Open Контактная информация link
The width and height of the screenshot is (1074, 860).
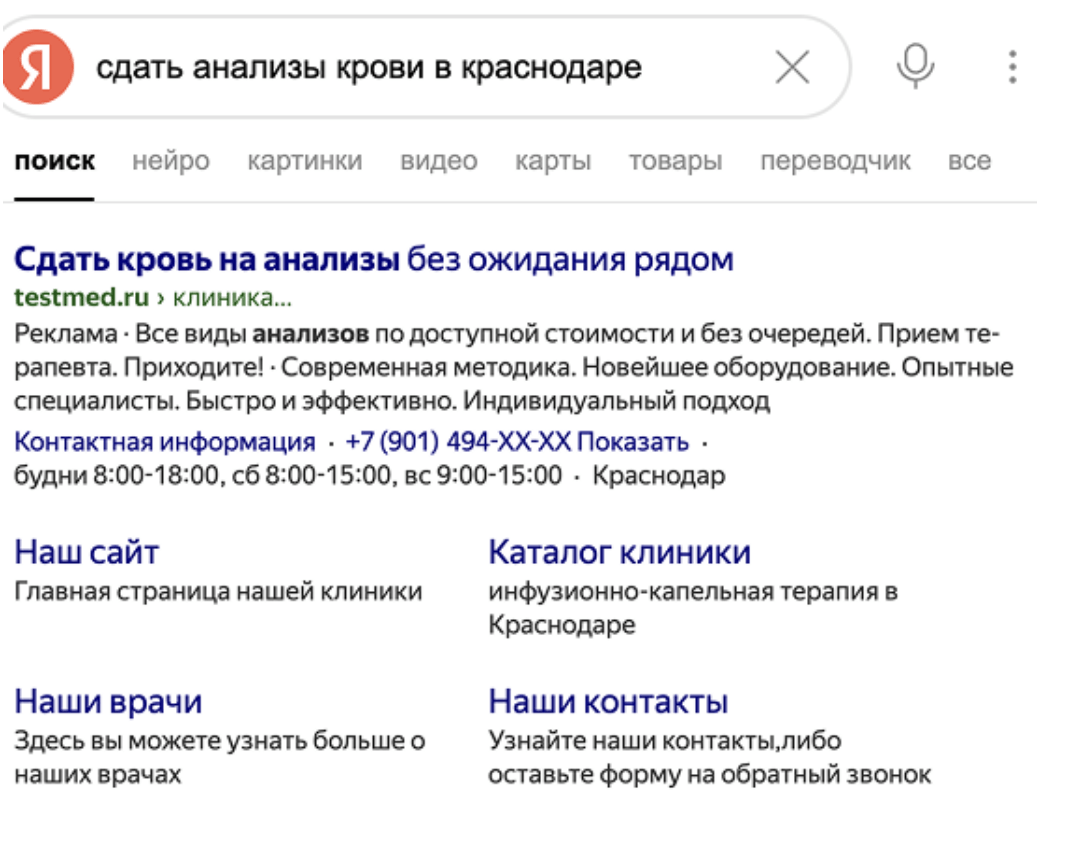165,442
